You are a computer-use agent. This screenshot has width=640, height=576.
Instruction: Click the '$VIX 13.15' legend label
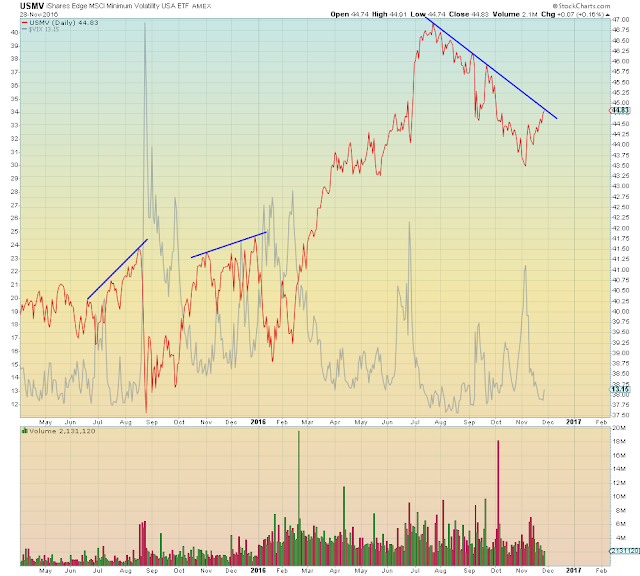(44, 29)
